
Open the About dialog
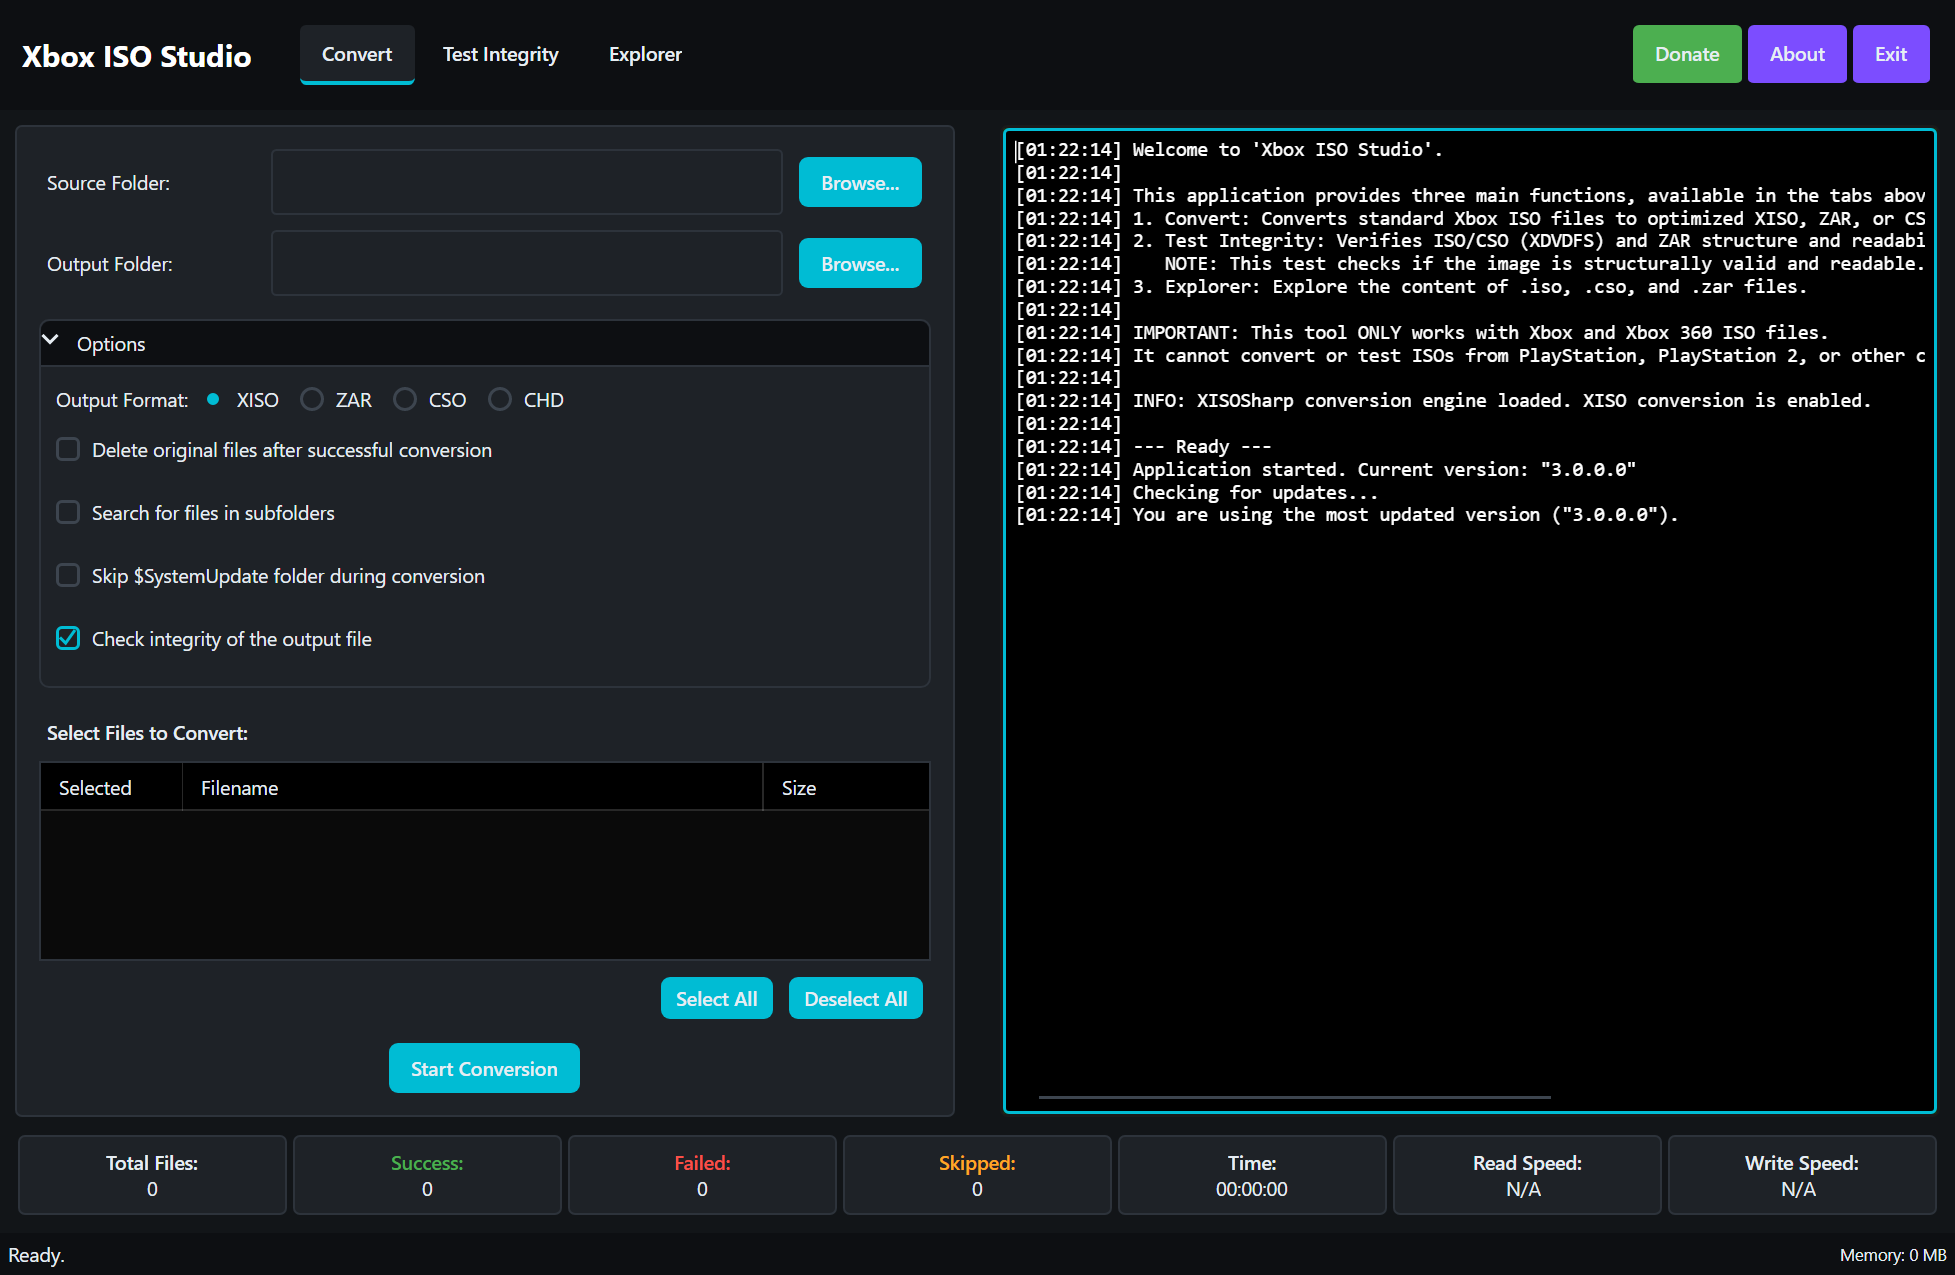click(x=1797, y=54)
